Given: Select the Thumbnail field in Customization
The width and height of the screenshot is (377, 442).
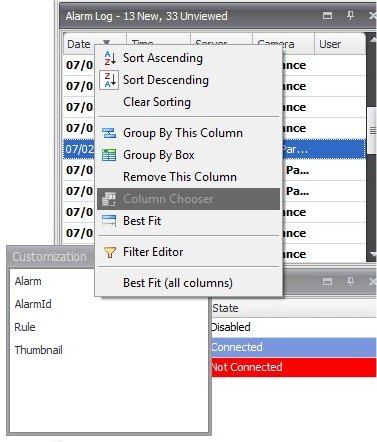Looking at the screenshot, I should pyautogui.click(x=38, y=350).
